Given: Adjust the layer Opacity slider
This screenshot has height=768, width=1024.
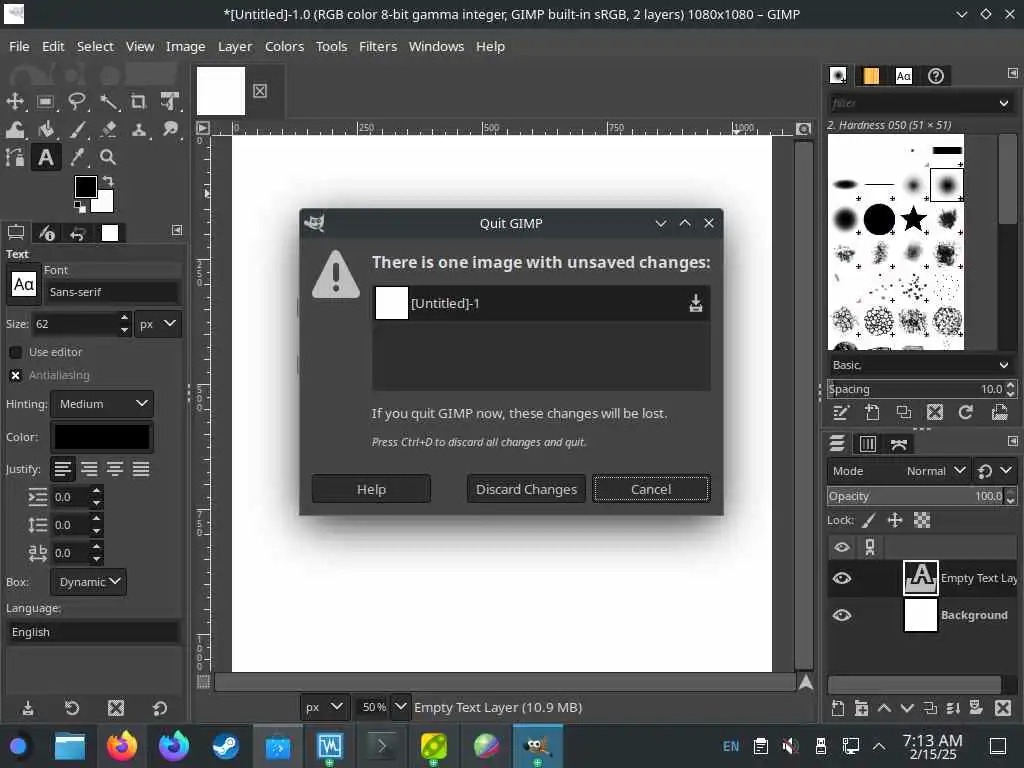Looking at the screenshot, I should tap(916, 496).
